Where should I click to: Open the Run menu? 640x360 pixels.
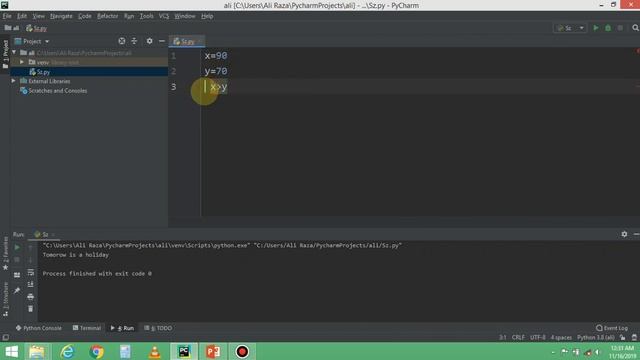(129, 16)
